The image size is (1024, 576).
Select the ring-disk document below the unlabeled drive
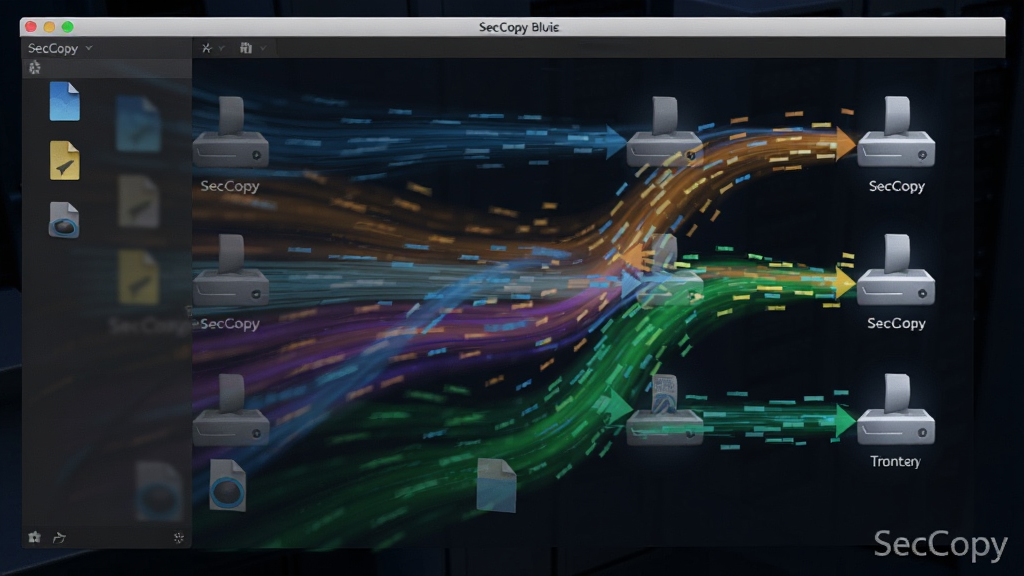click(x=227, y=485)
